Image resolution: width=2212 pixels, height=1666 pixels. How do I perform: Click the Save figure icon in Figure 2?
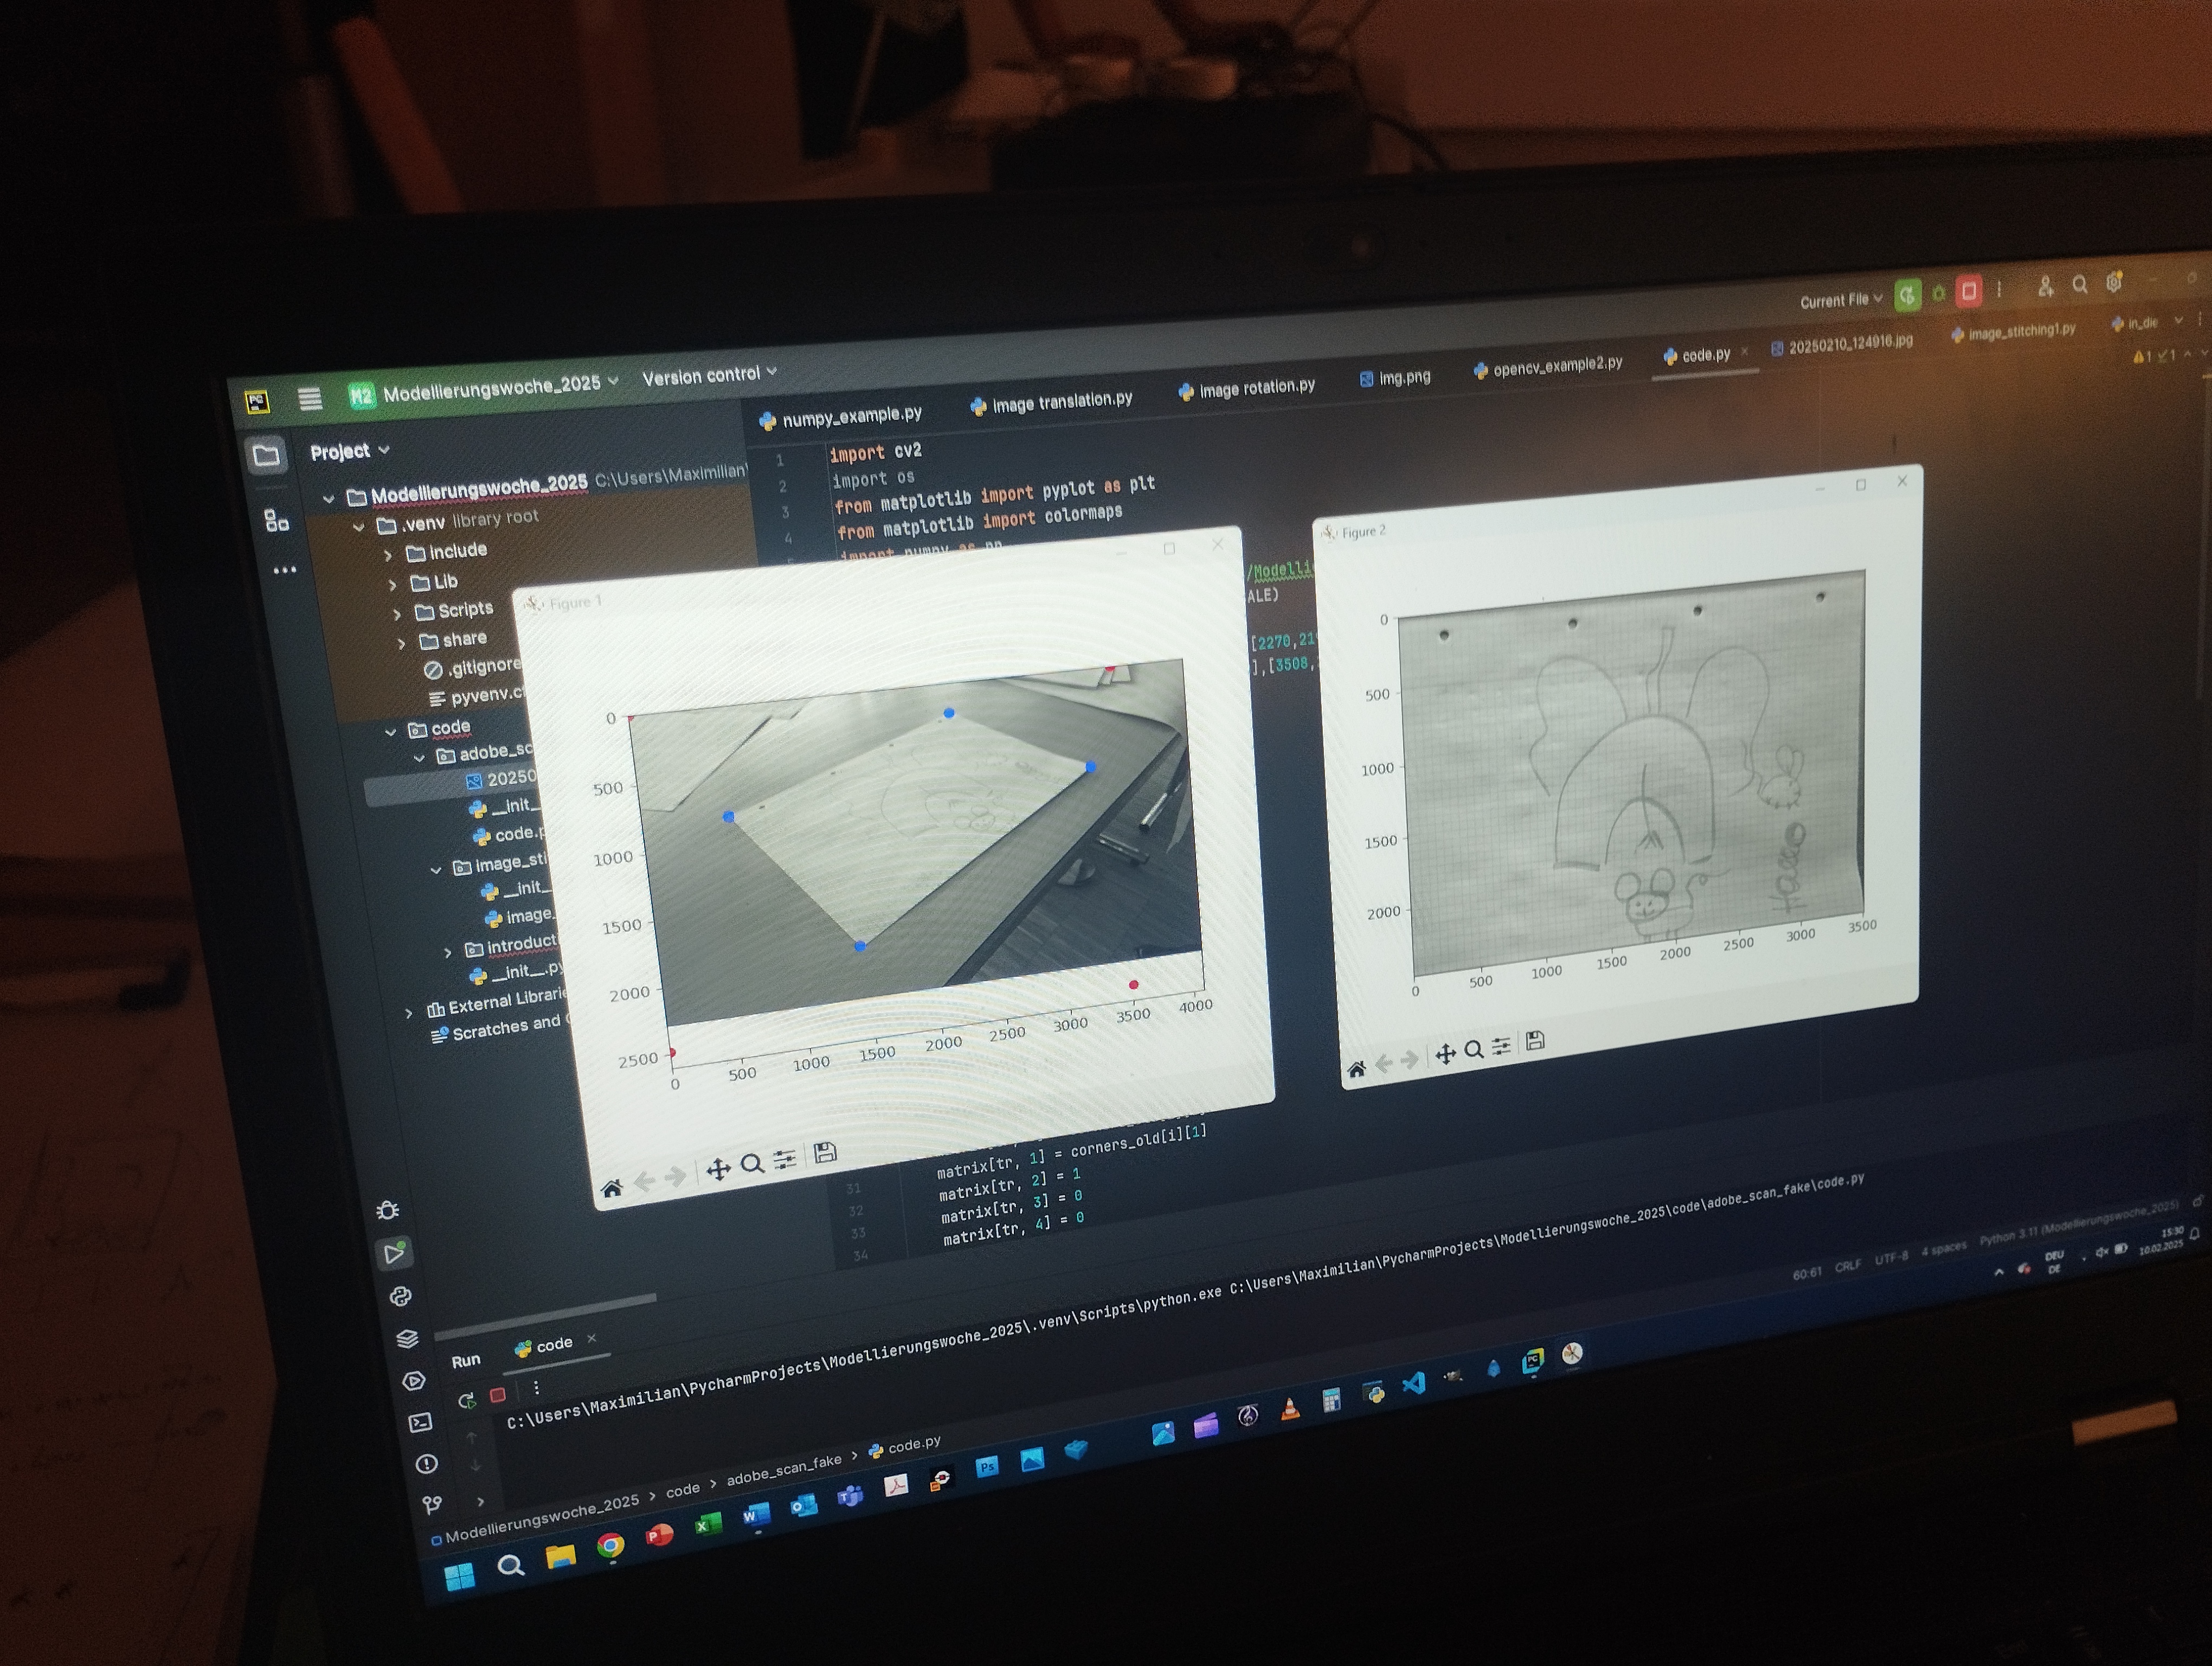[x=1535, y=1041]
